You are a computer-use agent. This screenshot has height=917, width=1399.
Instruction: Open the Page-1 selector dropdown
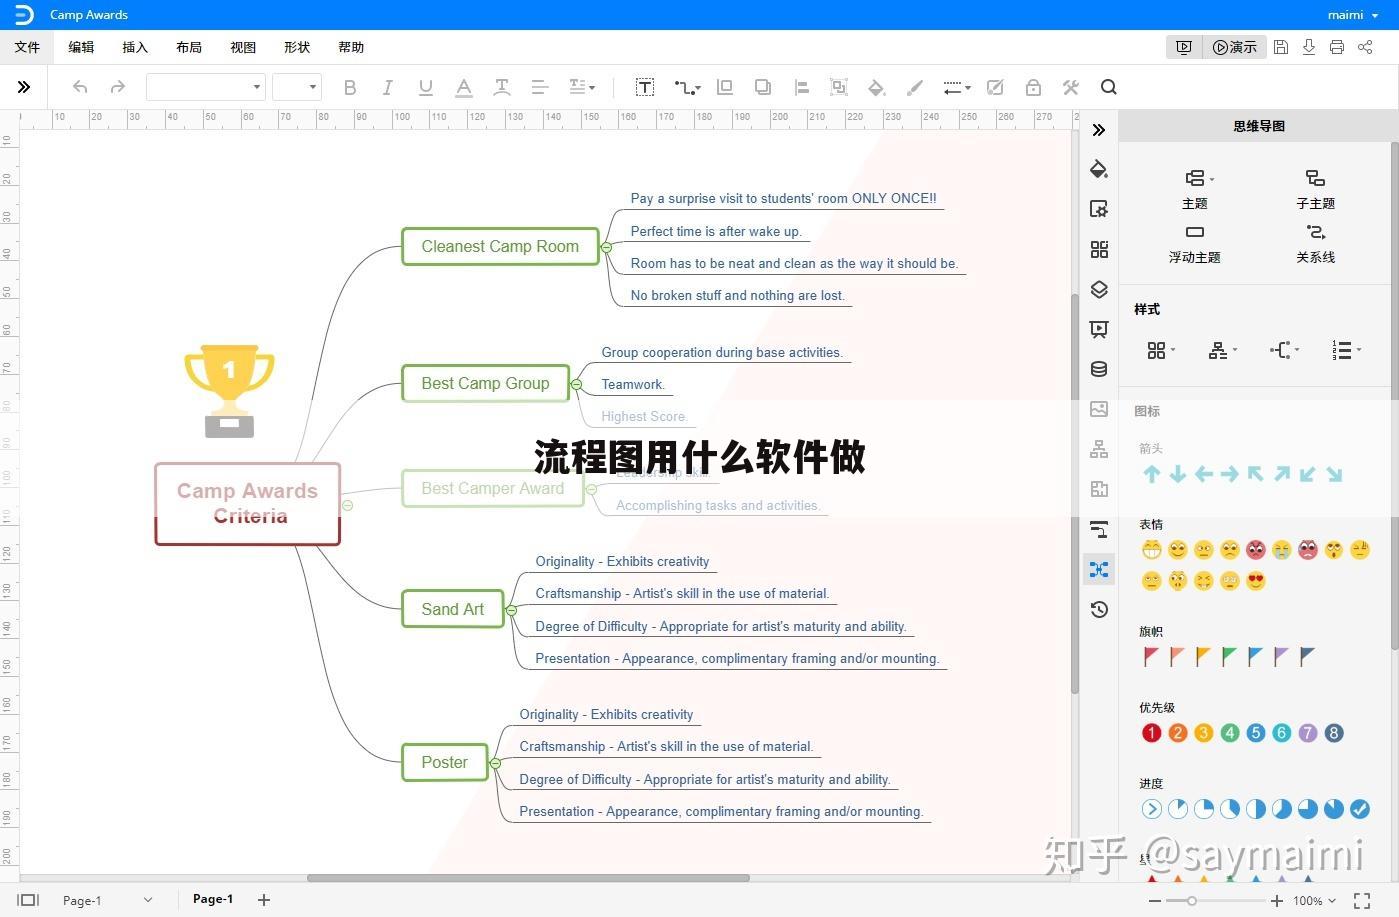(106, 900)
